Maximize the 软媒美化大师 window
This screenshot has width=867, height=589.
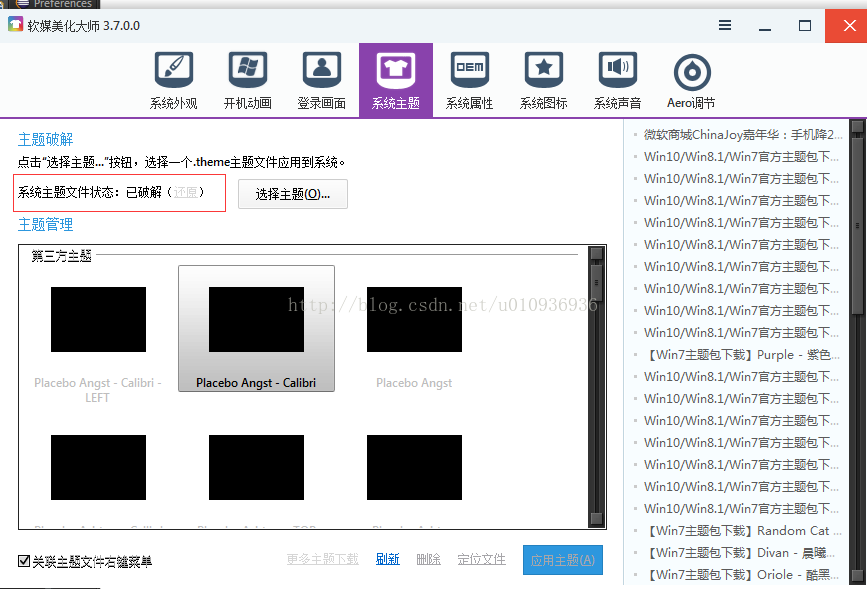805,25
